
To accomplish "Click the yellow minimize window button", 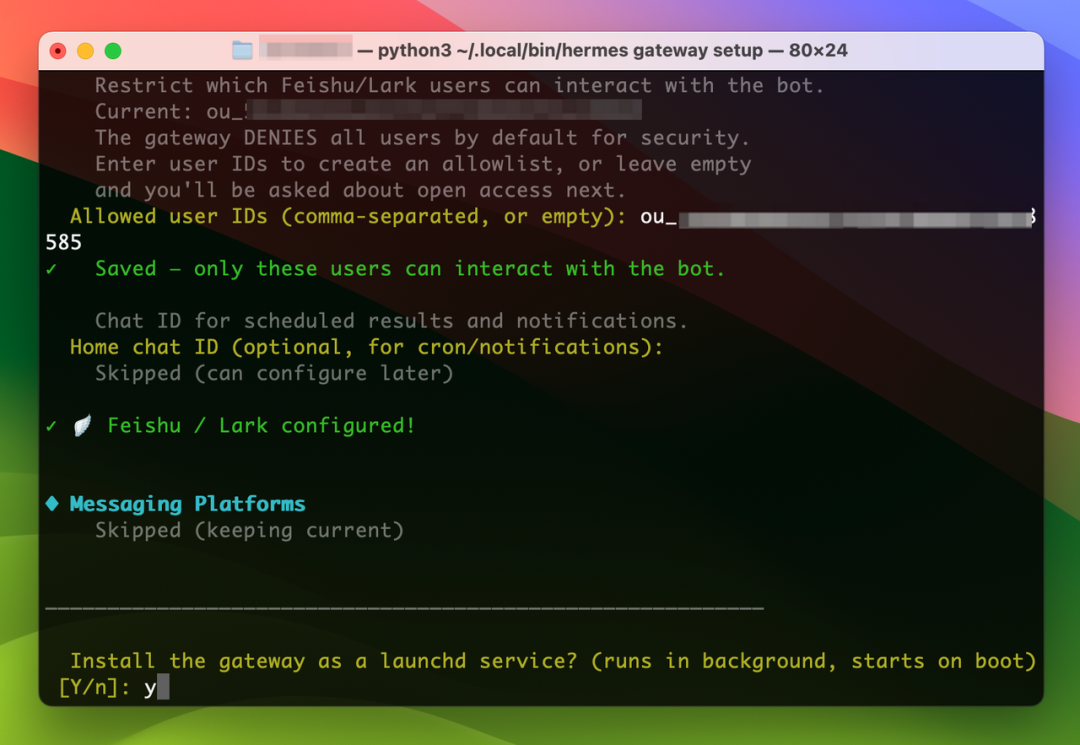I will tap(85, 51).
